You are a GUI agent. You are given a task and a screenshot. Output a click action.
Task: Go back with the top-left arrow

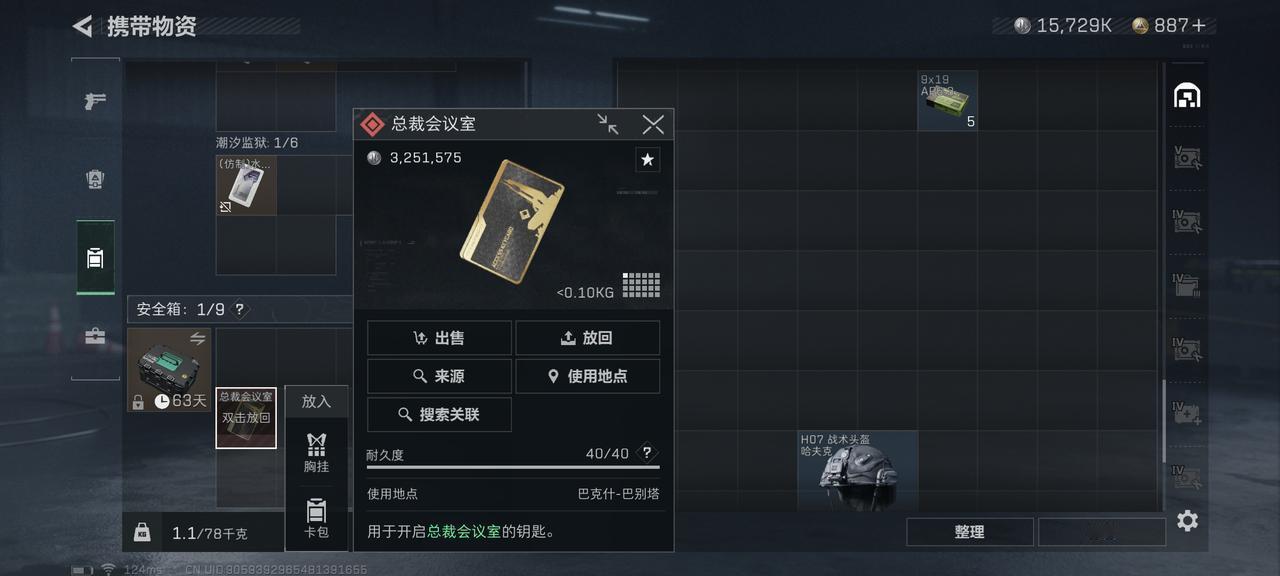pyautogui.click(x=83, y=26)
